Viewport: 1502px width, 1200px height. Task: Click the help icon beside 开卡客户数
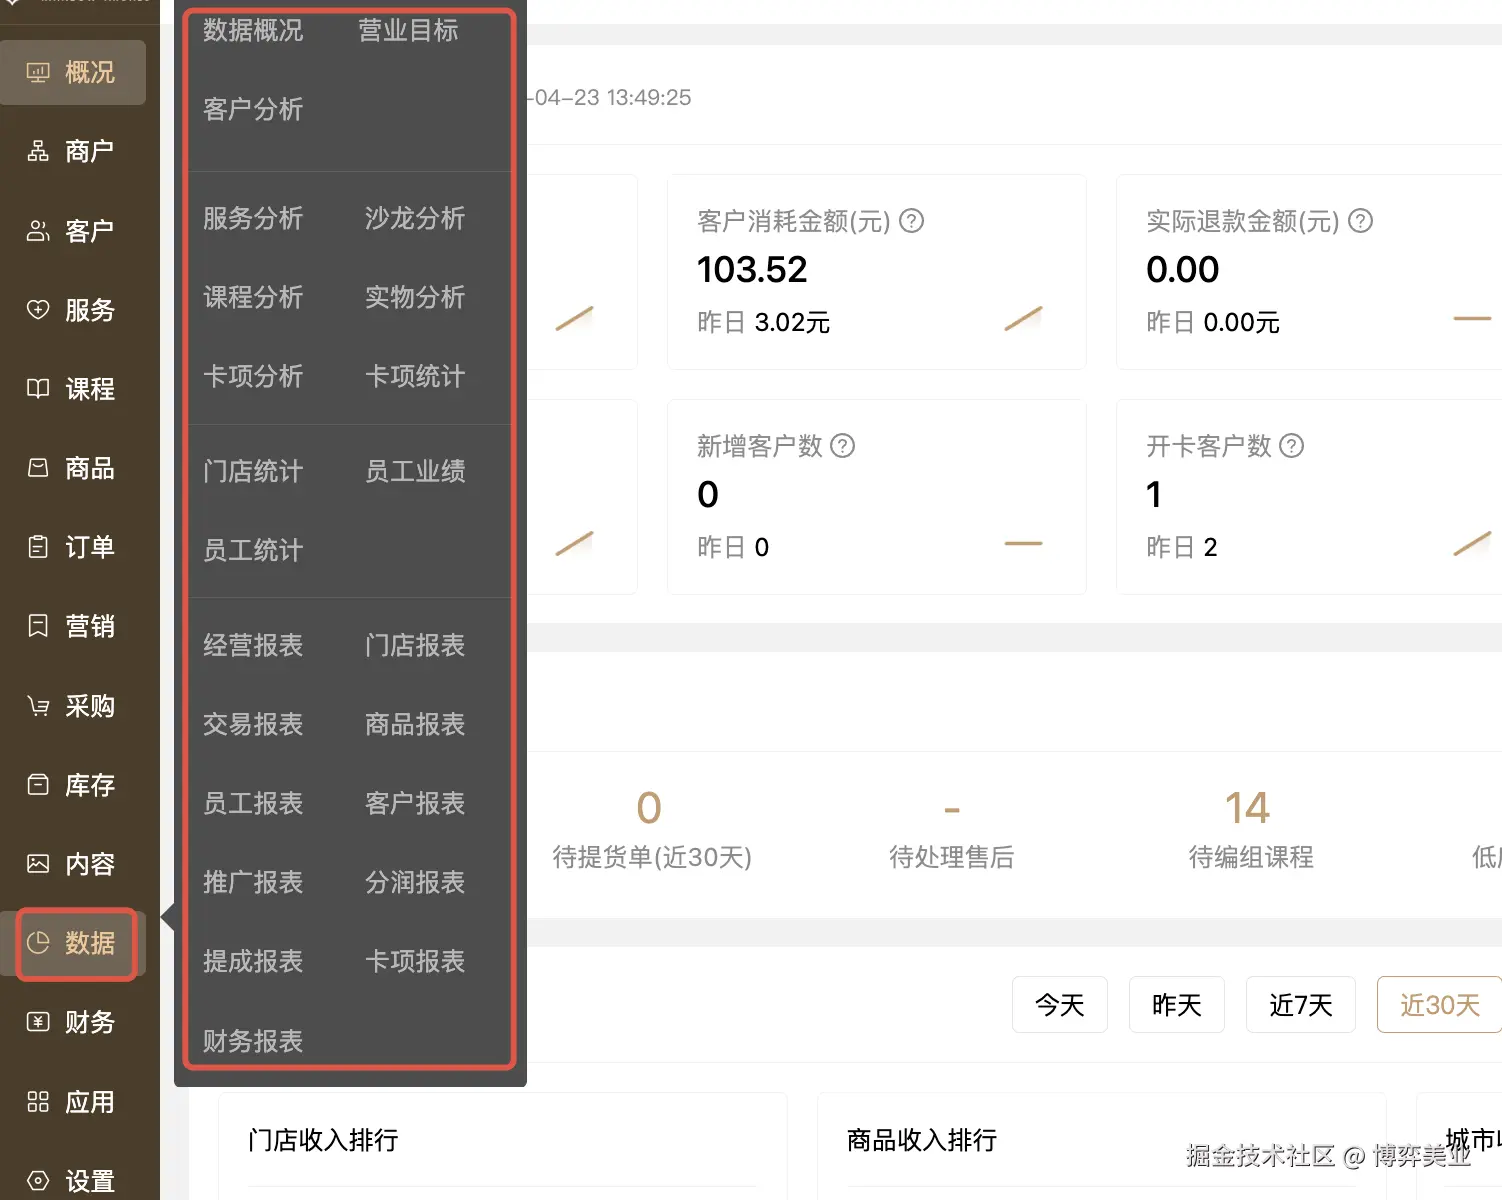pos(1292,446)
